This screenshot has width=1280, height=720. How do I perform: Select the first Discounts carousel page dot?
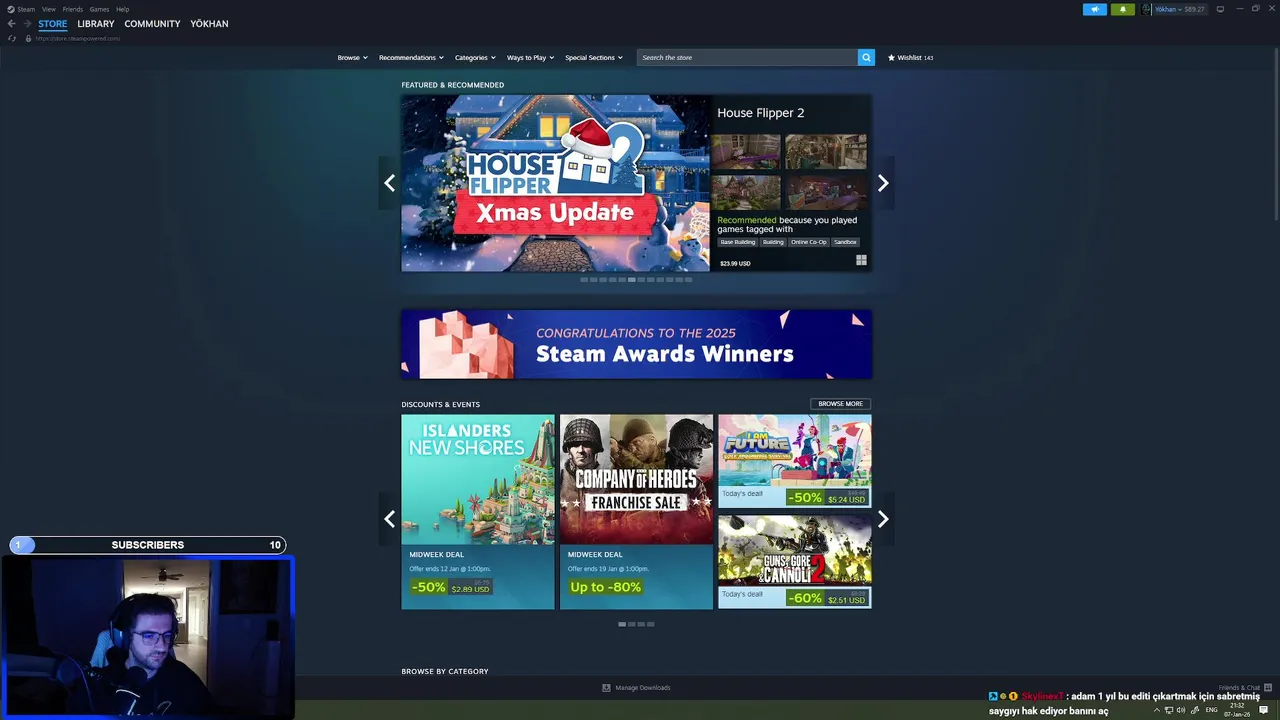622,624
